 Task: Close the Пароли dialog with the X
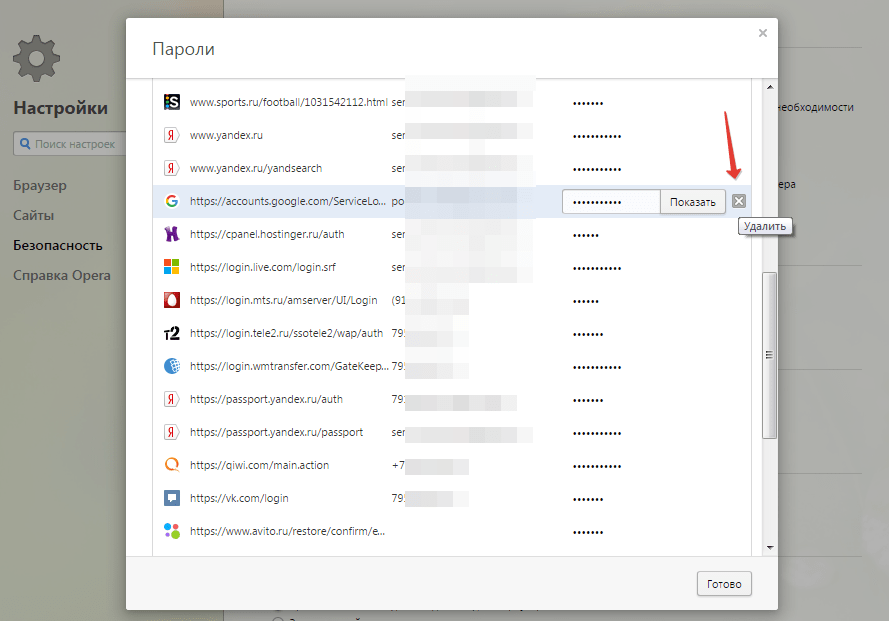click(x=763, y=33)
